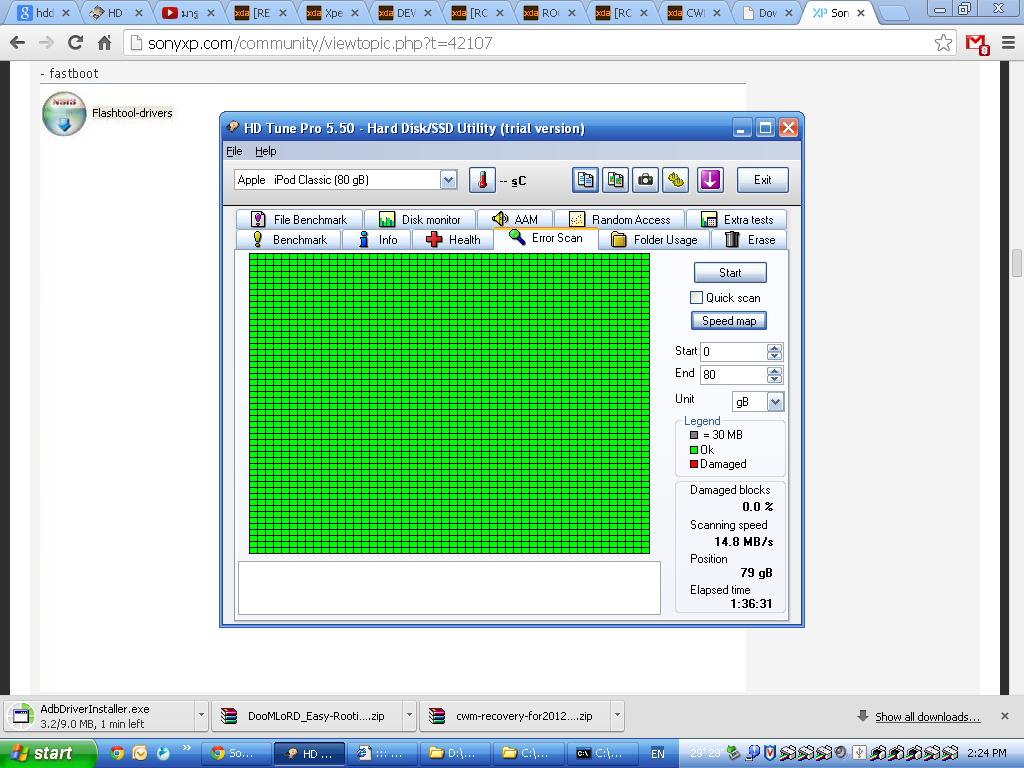
Task: Click the thermometer temperature icon
Action: (482, 180)
